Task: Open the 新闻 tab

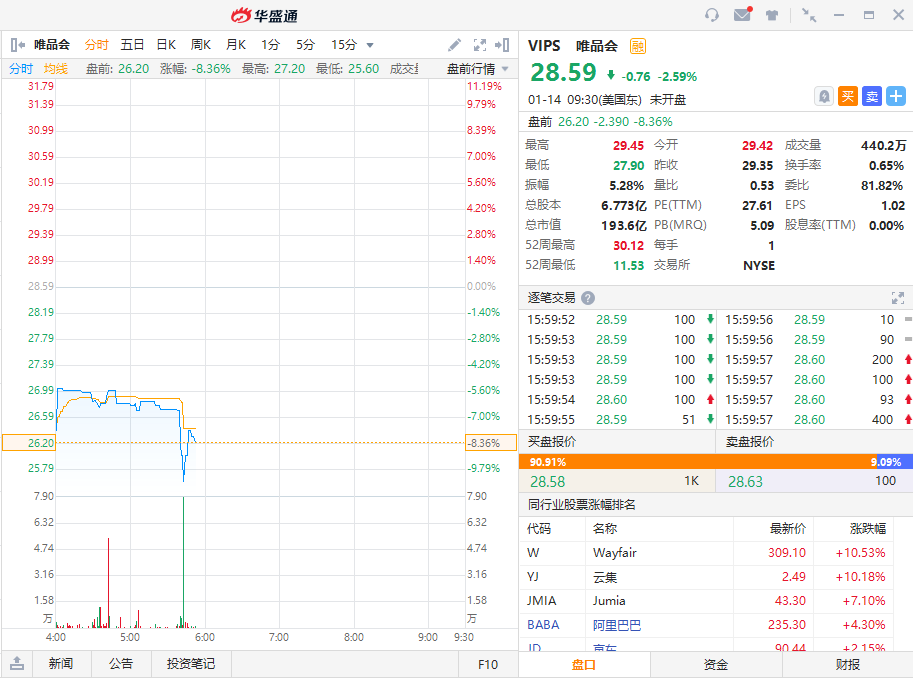Action: tap(61, 664)
